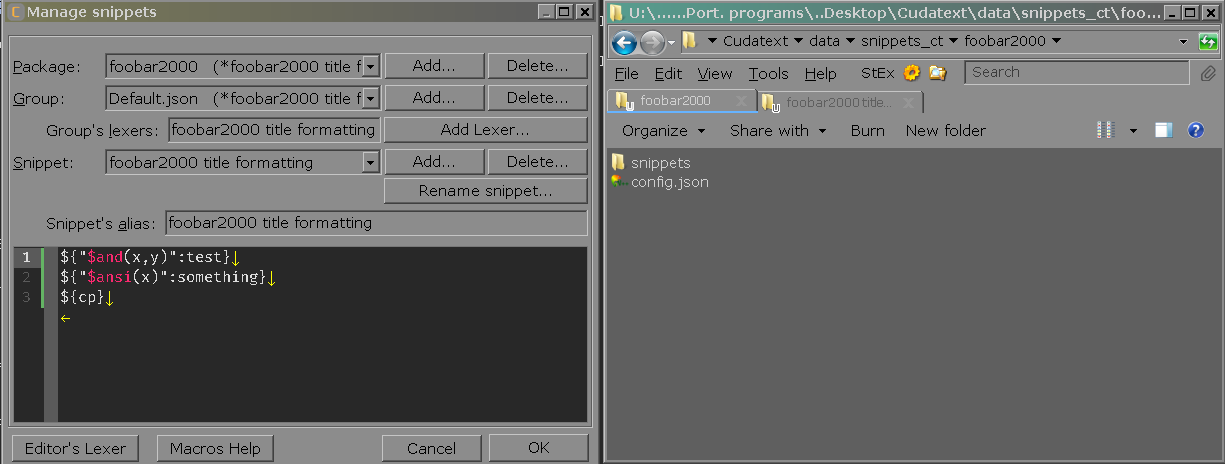
Task: Click the Add Lexer... button
Action: (486, 130)
